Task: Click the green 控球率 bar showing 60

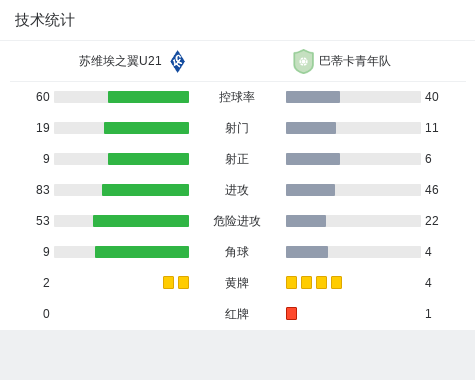Action: click(148, 97)
